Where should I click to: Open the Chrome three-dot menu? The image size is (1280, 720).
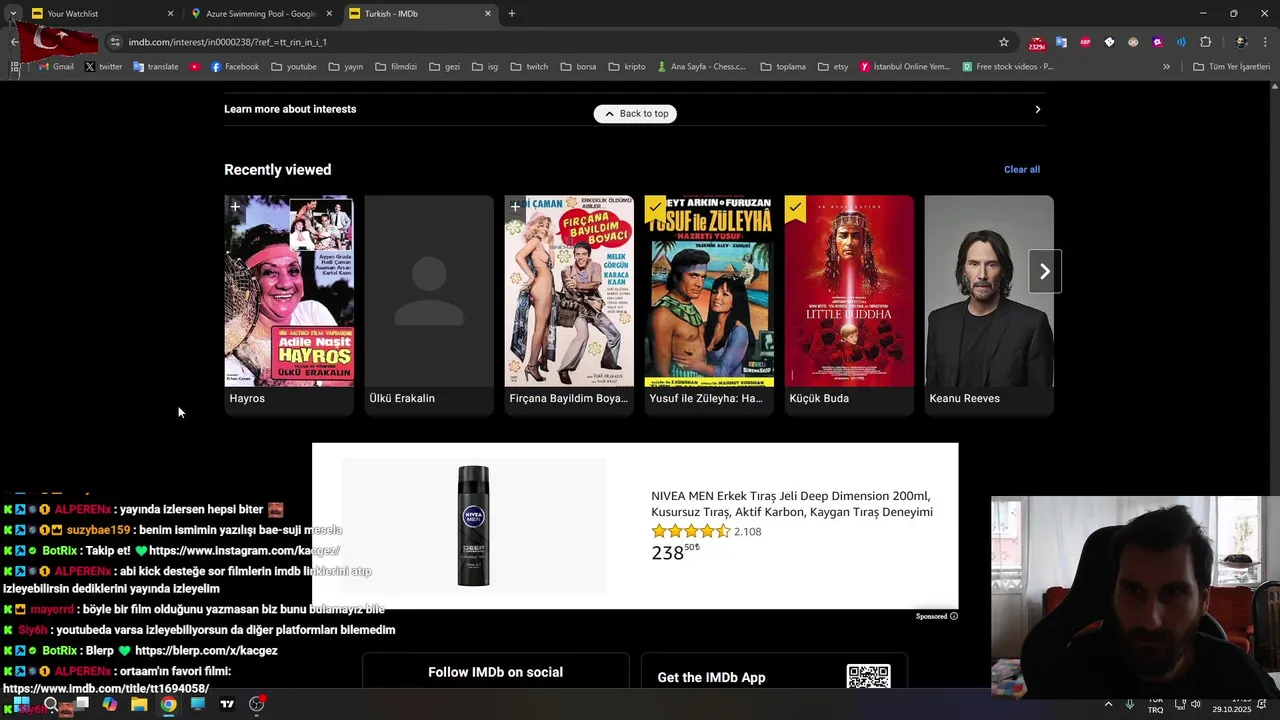point(1266,42)
